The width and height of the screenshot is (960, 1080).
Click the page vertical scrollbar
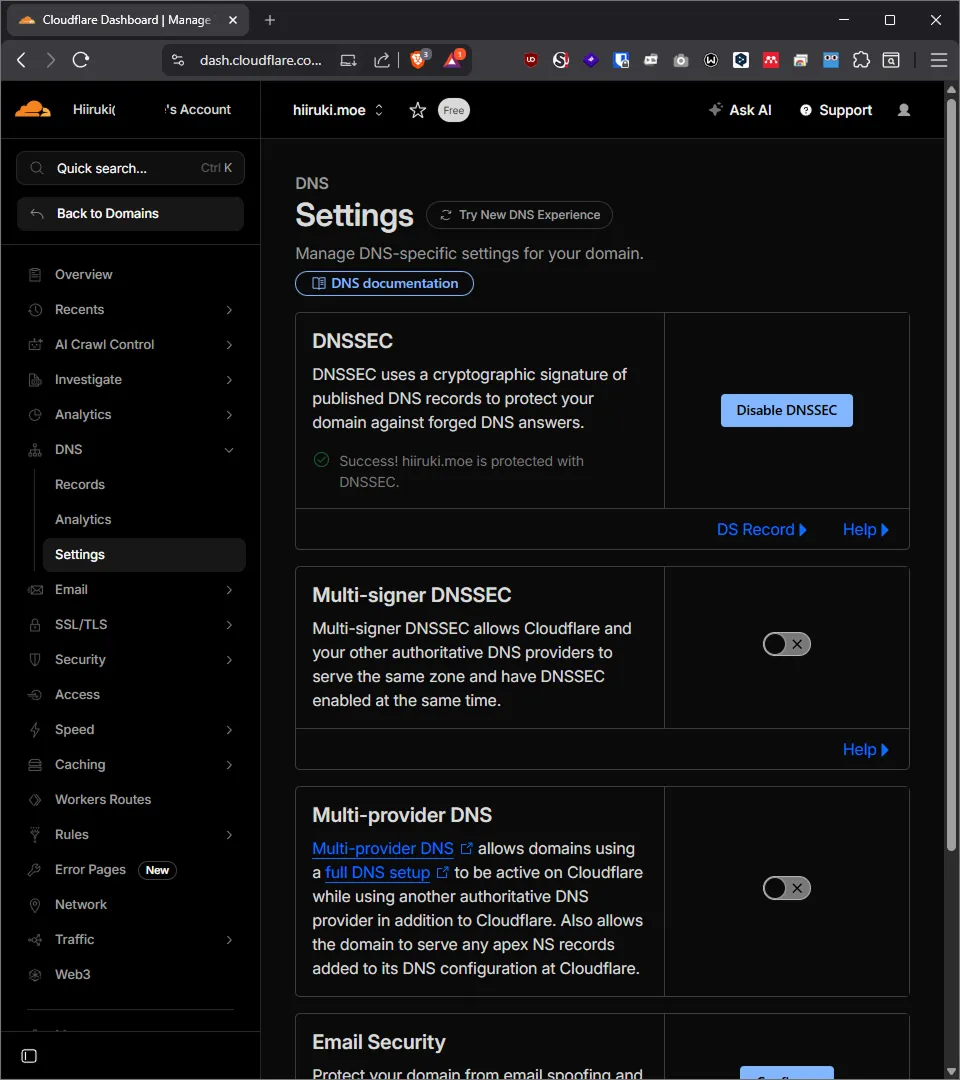(951, 475)
